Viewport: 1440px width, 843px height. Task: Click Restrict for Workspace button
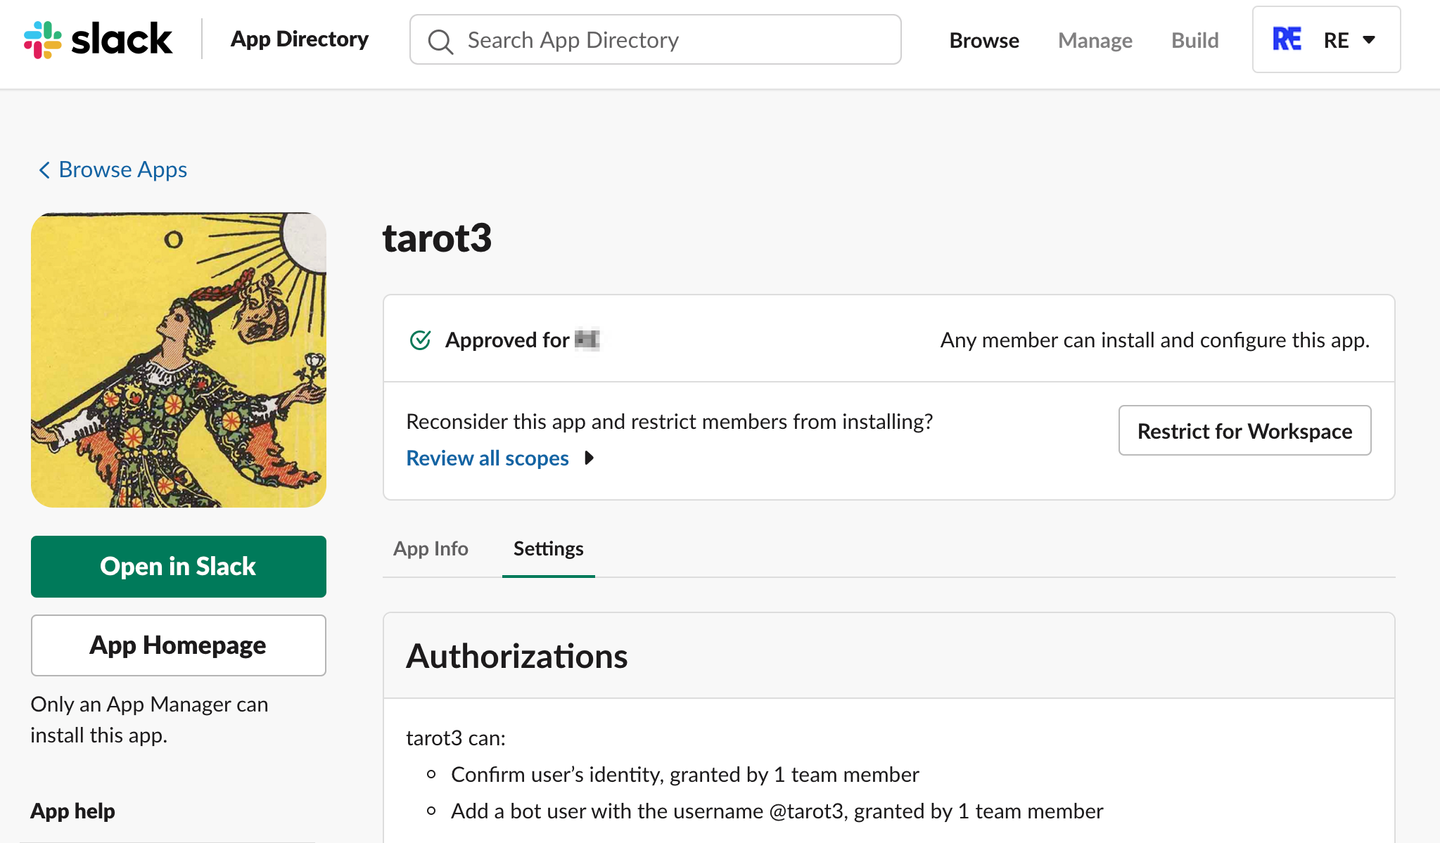tap(1244, 431)
